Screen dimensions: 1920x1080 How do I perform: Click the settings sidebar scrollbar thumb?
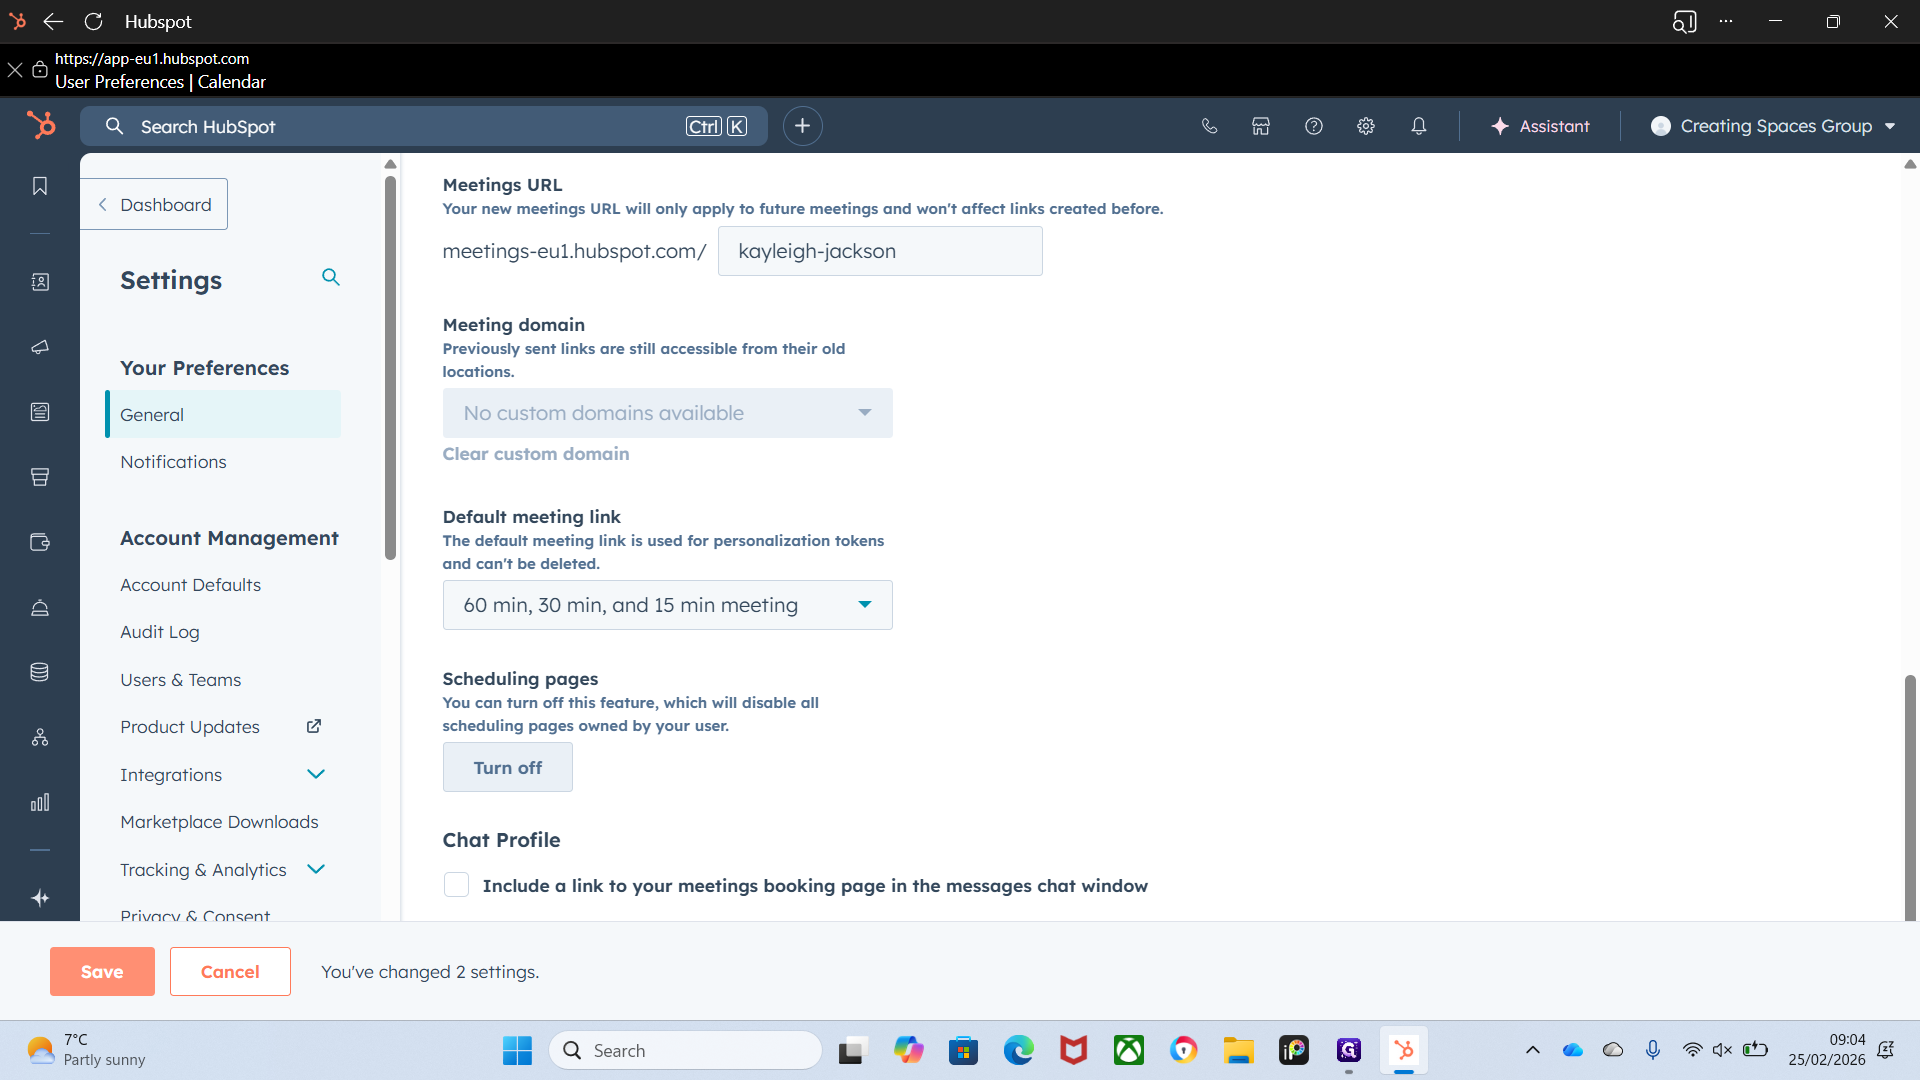390,368
